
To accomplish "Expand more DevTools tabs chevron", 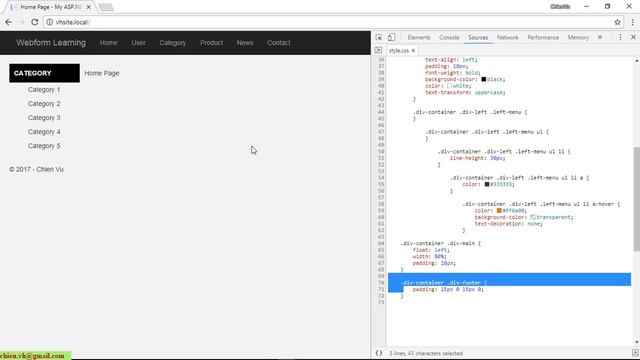I will [x=600, y=37].
